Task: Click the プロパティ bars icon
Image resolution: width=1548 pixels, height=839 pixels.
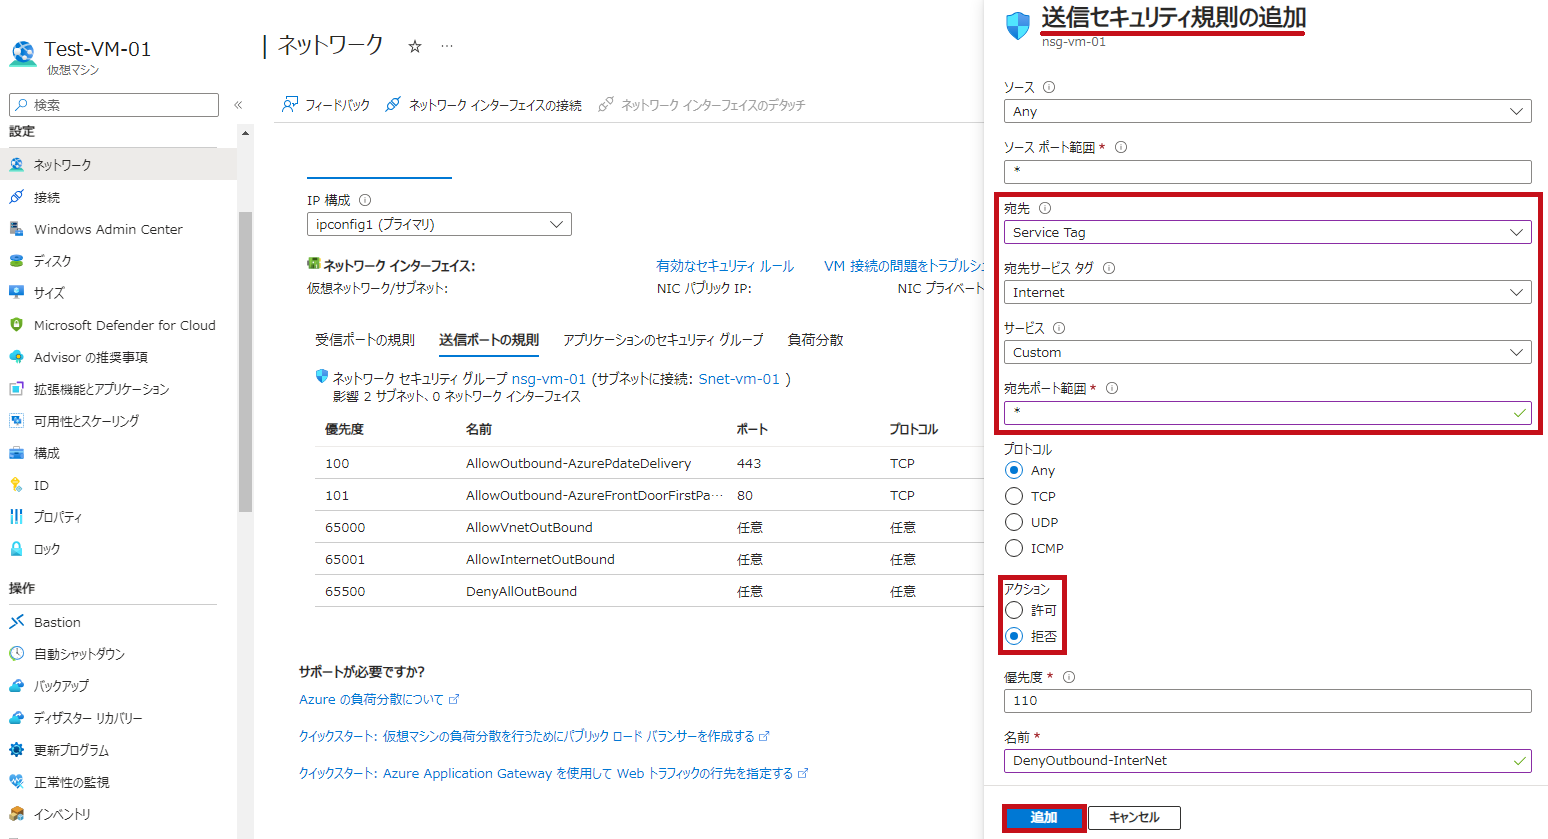Action: tap(16, 517)
